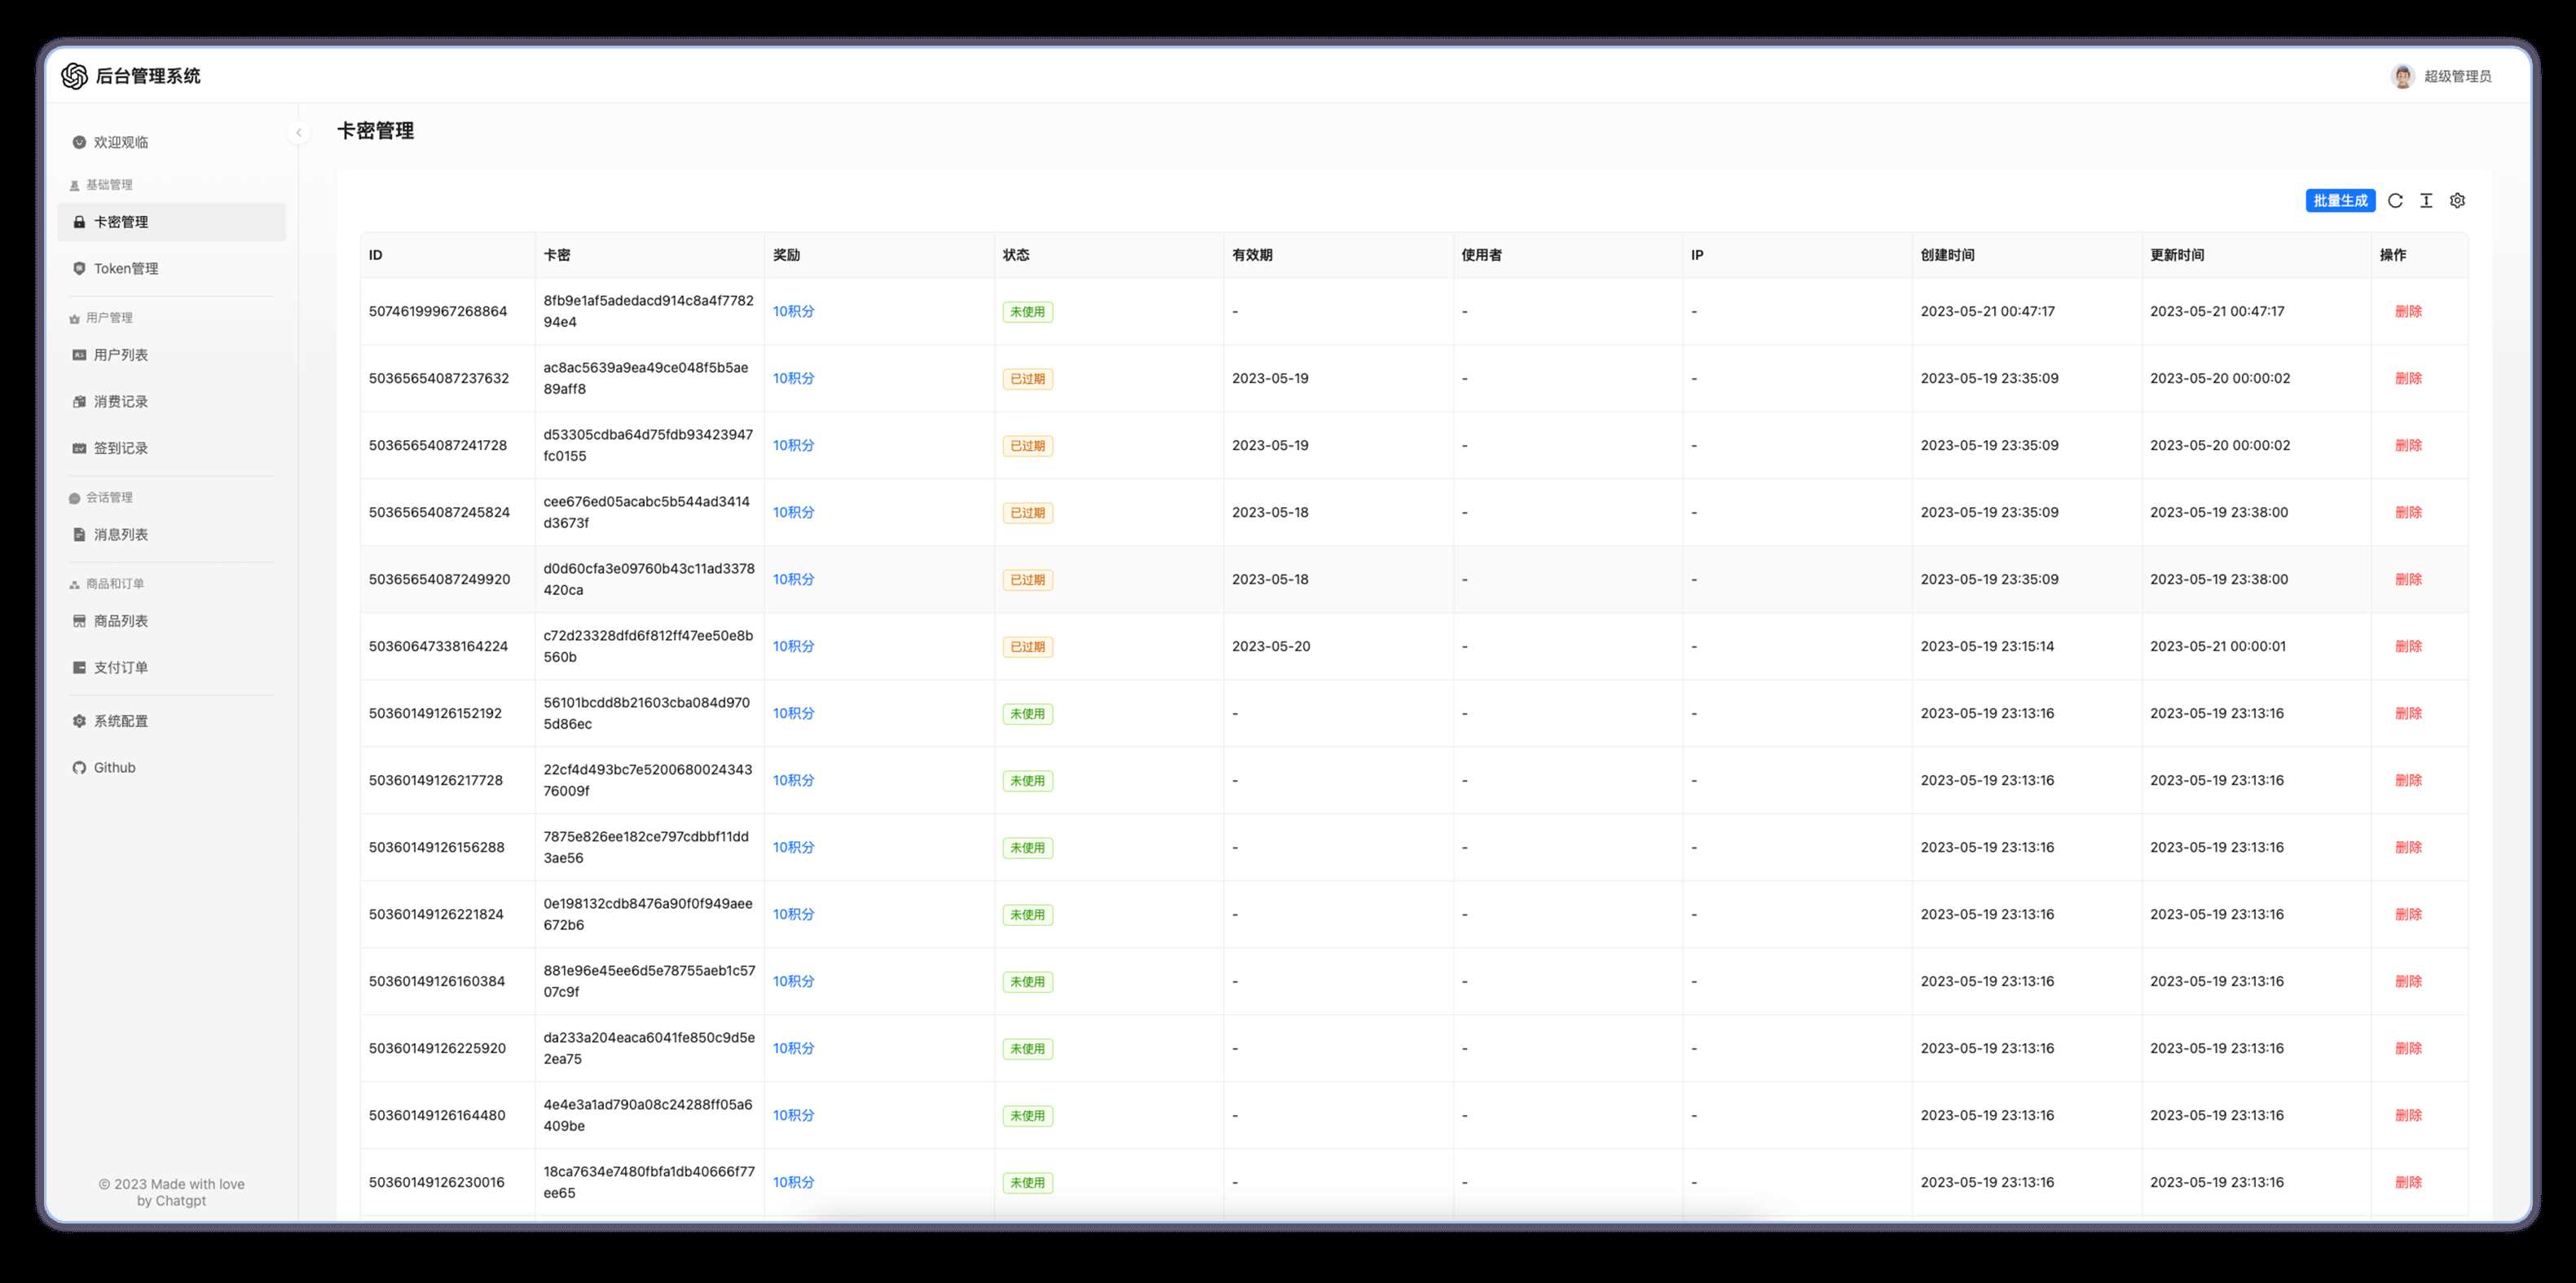Delete the first card key with 删除

point(2409,311)
